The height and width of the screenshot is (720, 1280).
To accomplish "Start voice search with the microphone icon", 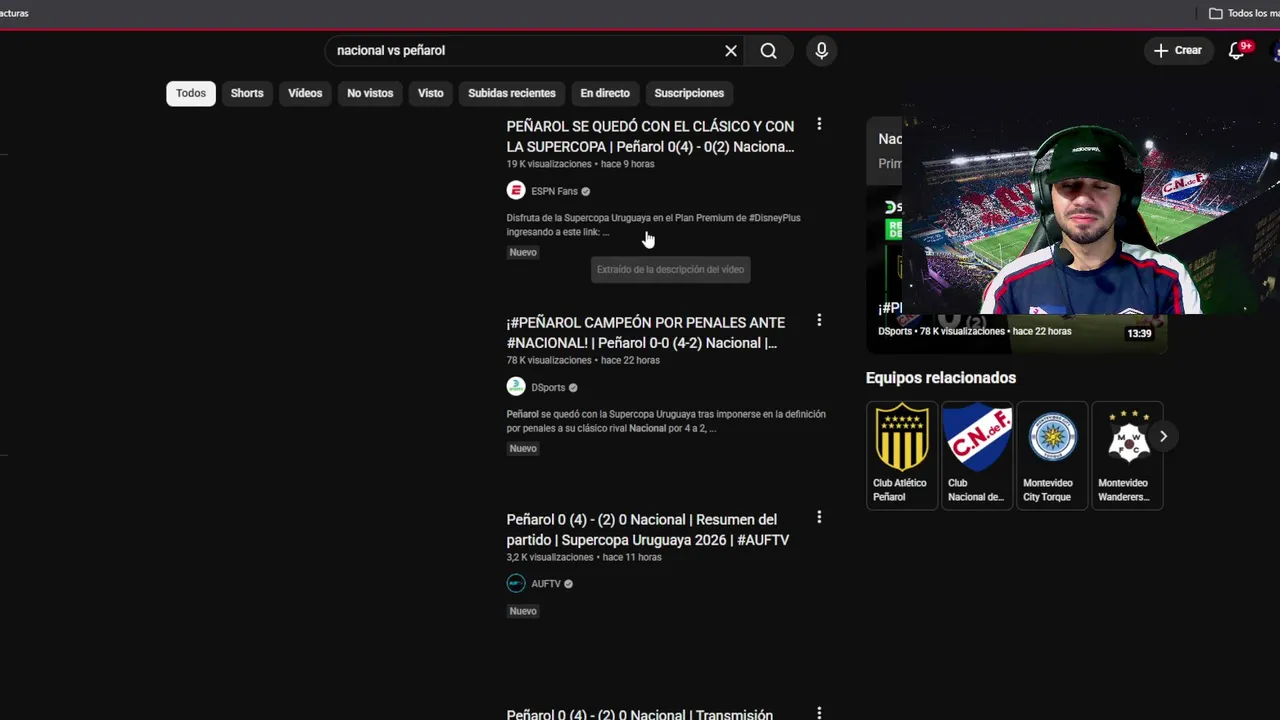I will (x=821, y=51).
